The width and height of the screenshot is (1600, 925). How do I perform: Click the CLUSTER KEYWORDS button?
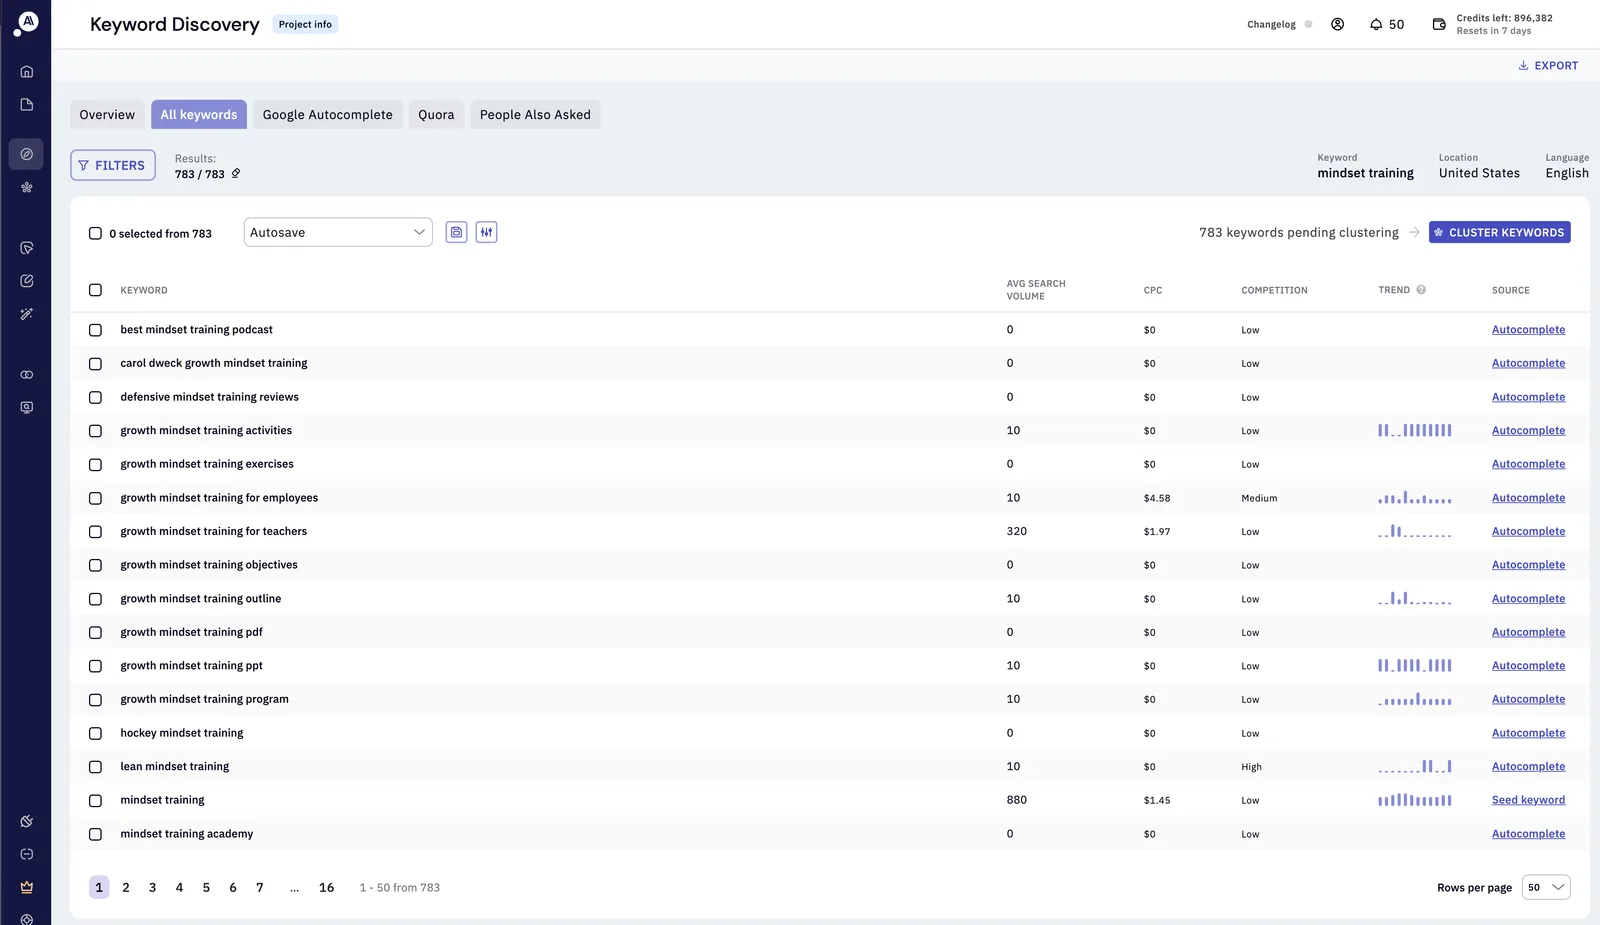[x=1499, y=232]
